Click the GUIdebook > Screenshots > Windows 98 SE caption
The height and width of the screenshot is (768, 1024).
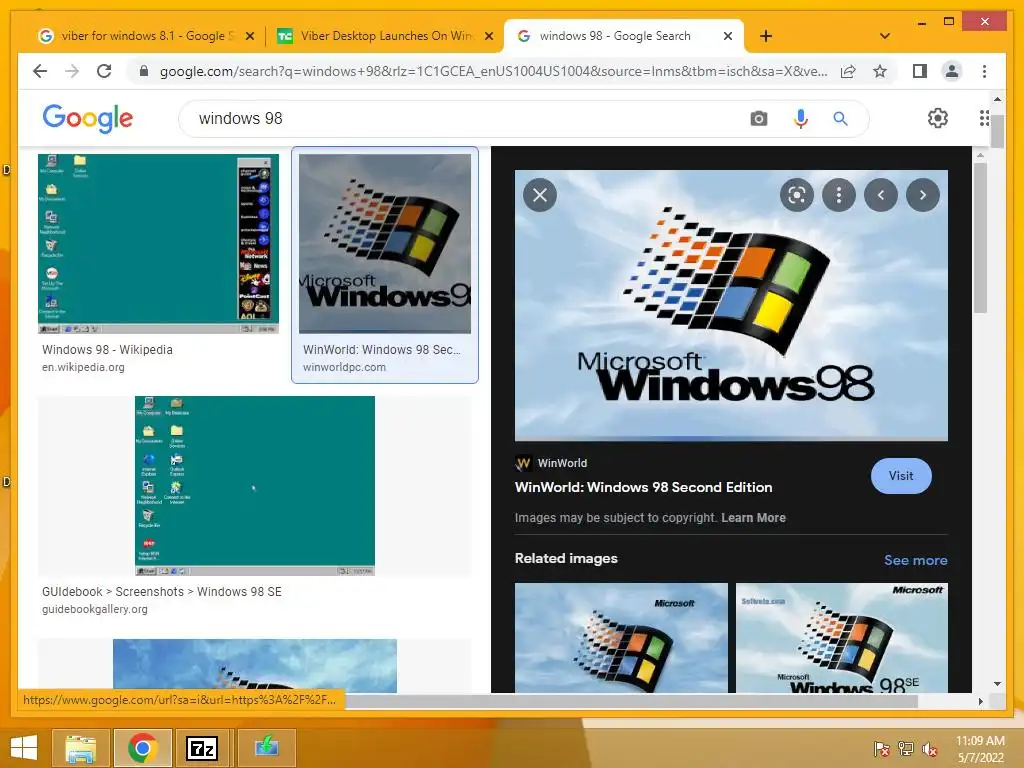[162, 592]
